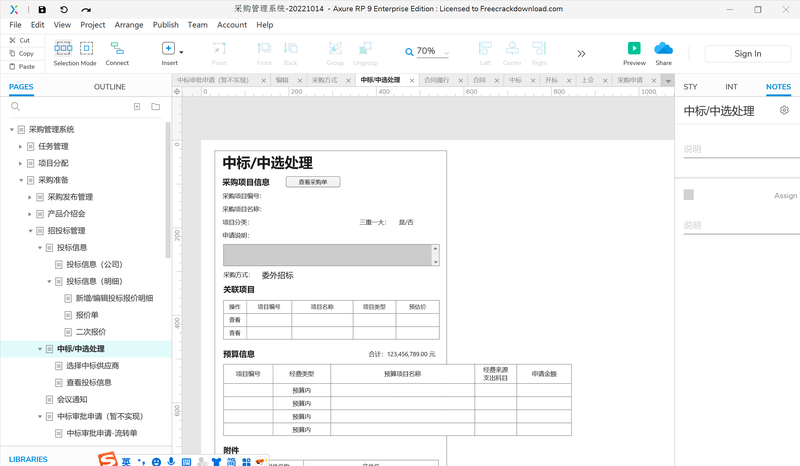Click the ruler origin crosshair icon
This screenshot has width=800, height=466.
177,92
